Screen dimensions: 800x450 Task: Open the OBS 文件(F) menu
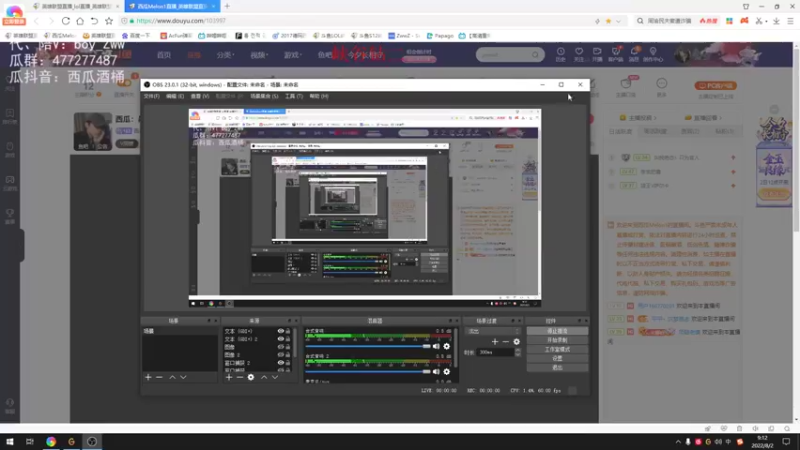(152, 96)
